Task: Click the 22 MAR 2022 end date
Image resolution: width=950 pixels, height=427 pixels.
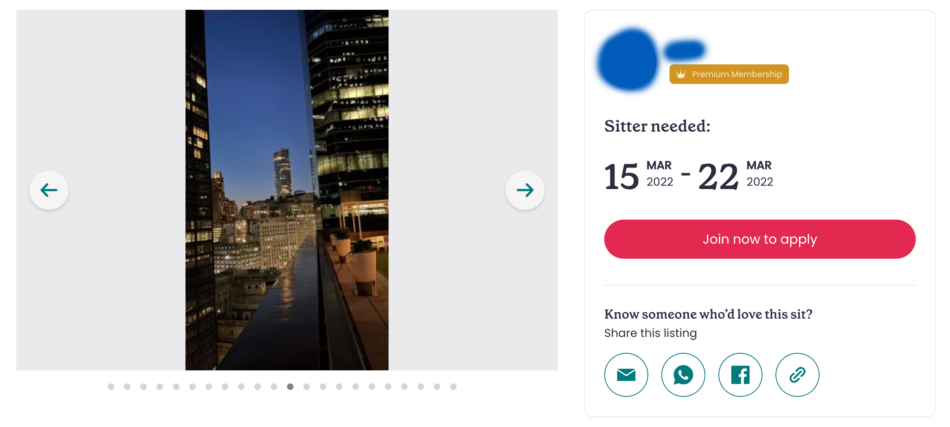Action: click(x=736, y=175)
